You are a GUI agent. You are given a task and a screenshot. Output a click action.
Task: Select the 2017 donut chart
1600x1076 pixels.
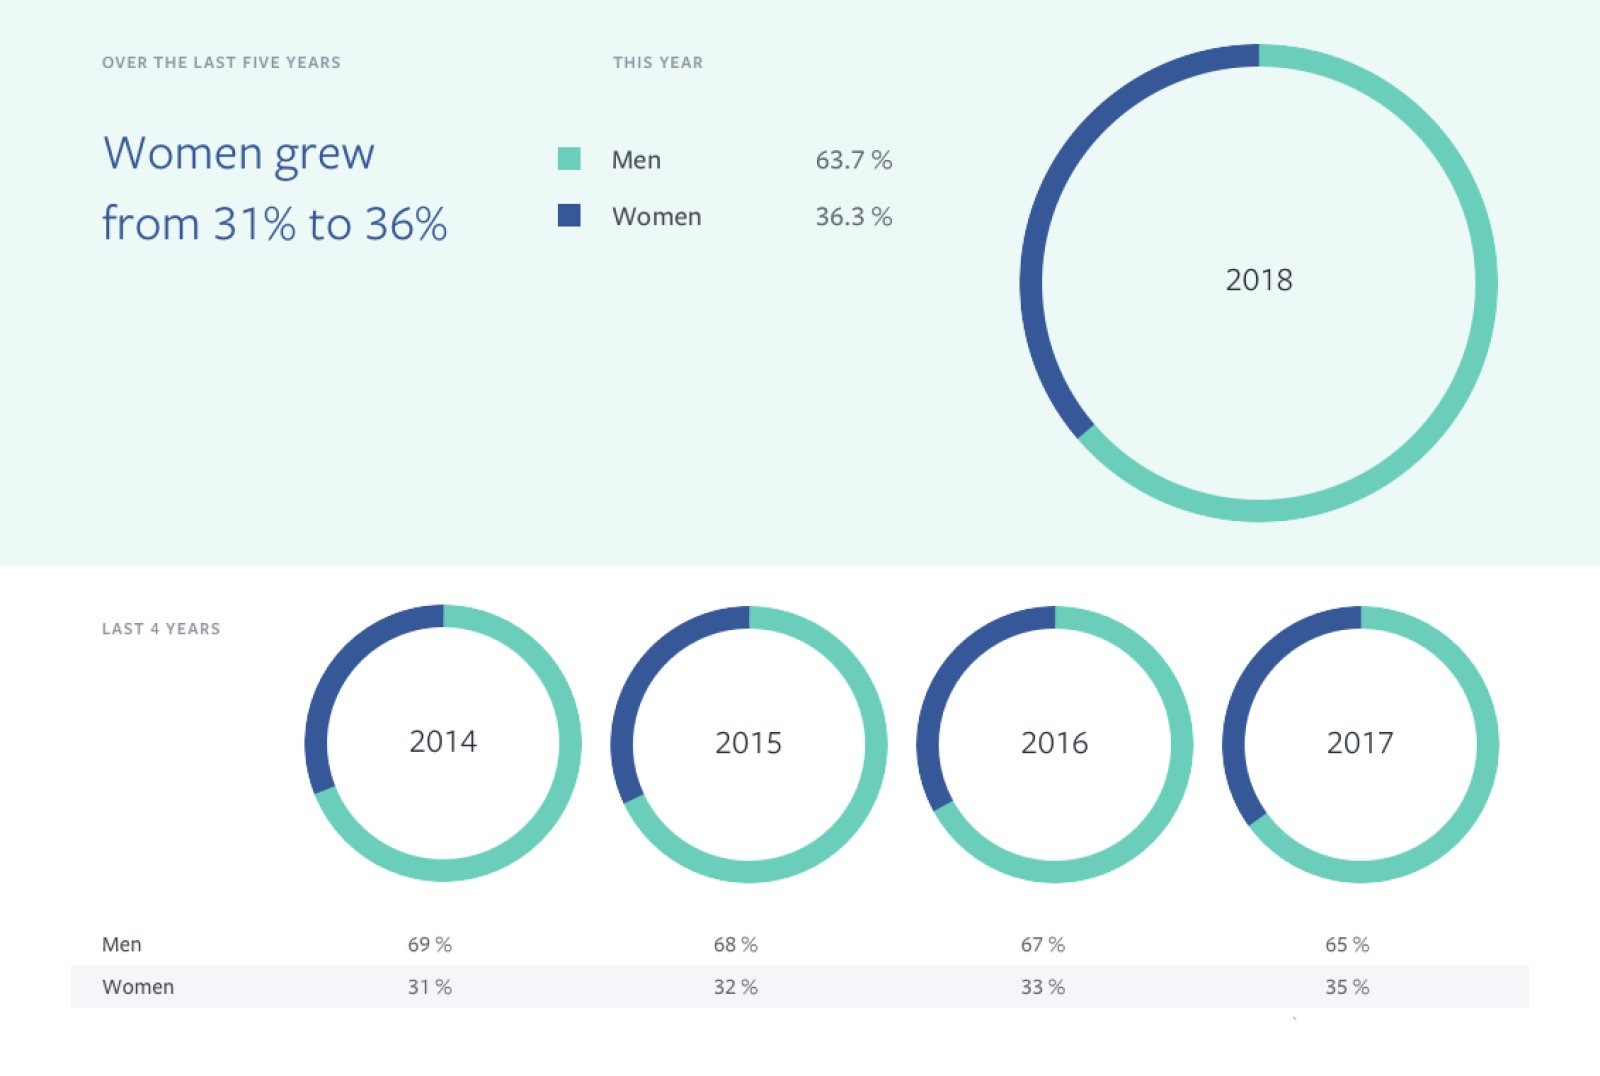(x=1359, y=743)
